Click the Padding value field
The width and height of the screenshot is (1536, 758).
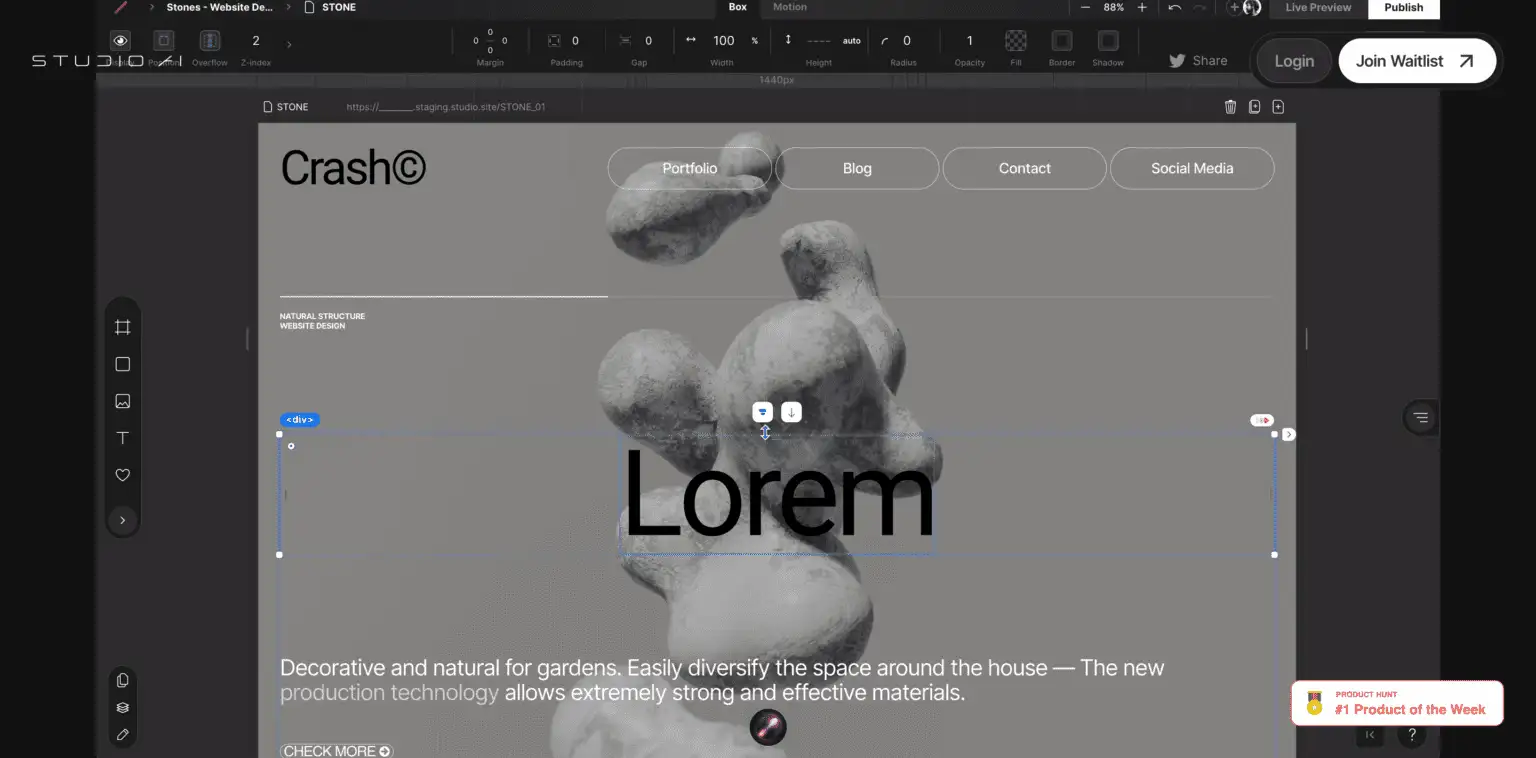click(x=575, y=41)
